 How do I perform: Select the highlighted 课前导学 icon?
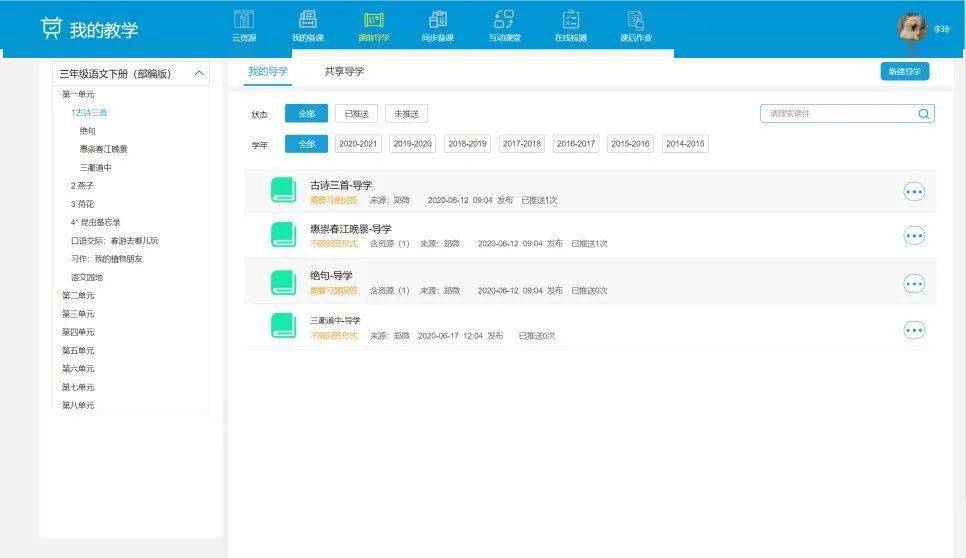coord(373,20)
